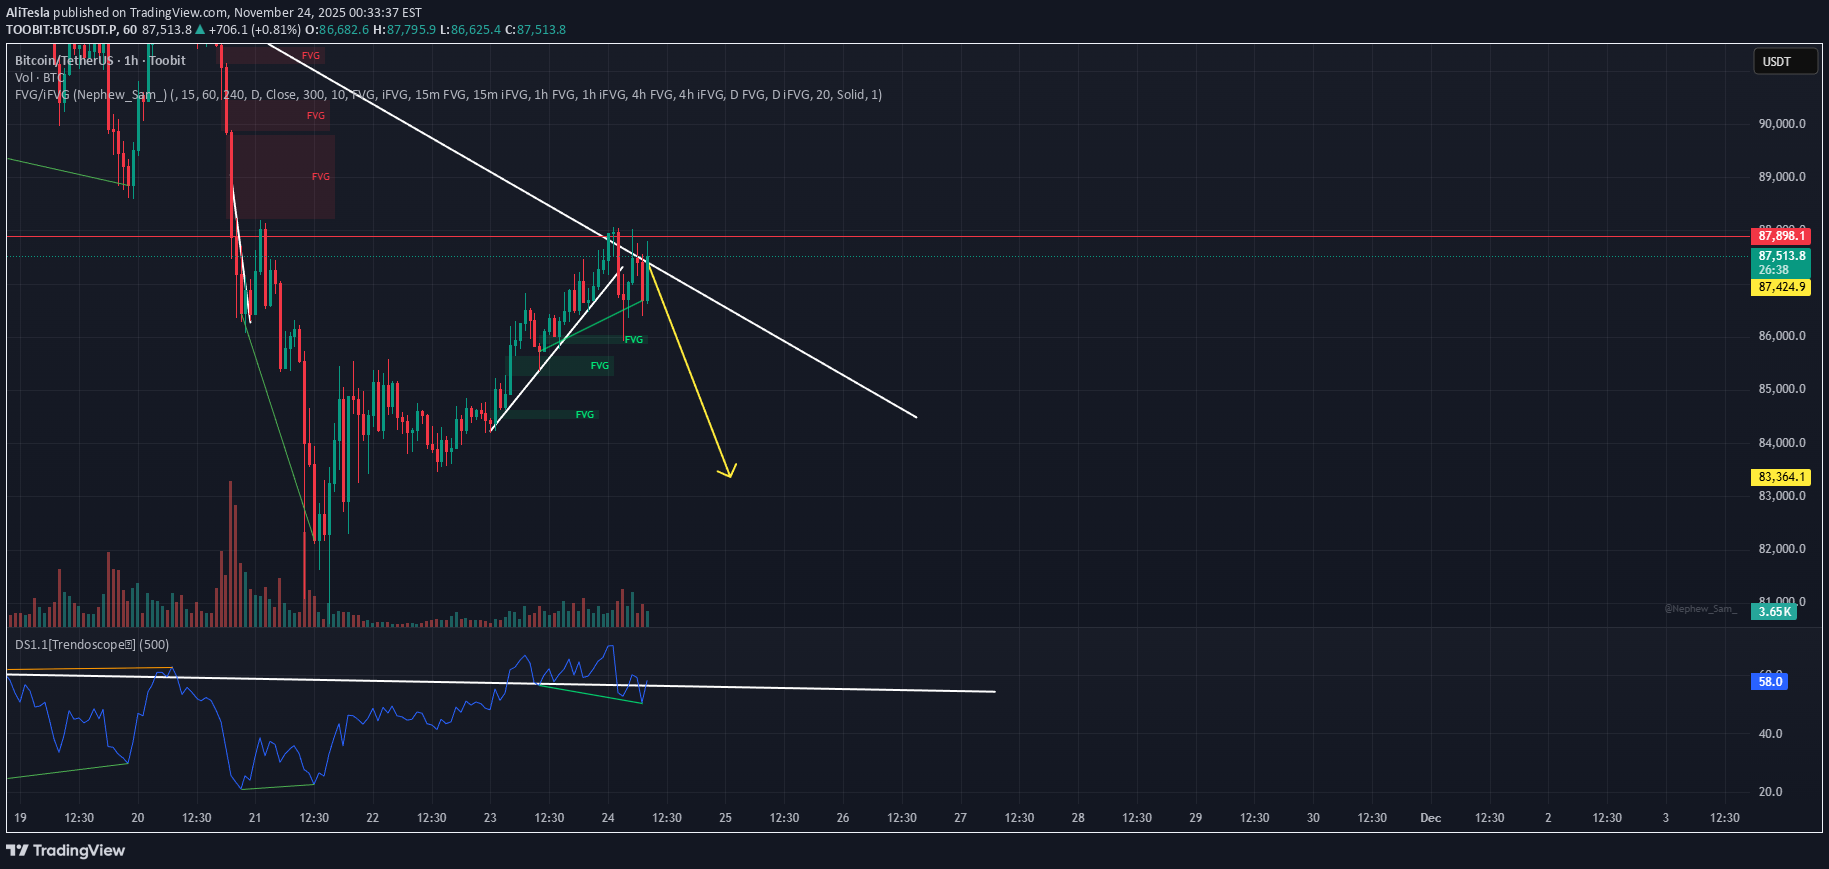The image size is (1829, 869).
Task: Click the yellow 83,364.1 price label
Action: pos(1781,477)
